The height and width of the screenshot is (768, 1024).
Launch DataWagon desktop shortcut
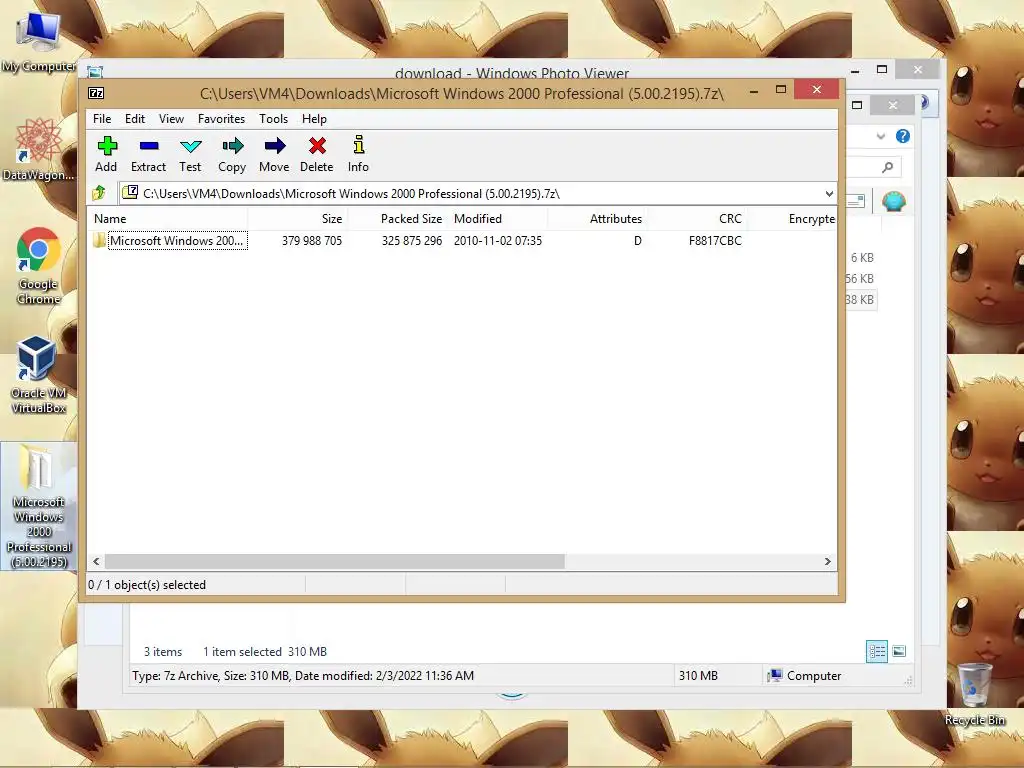point(39,150)
